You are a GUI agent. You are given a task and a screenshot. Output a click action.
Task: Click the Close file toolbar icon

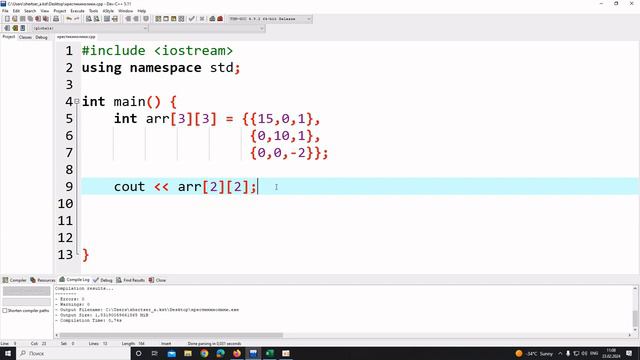pos(38,19)
